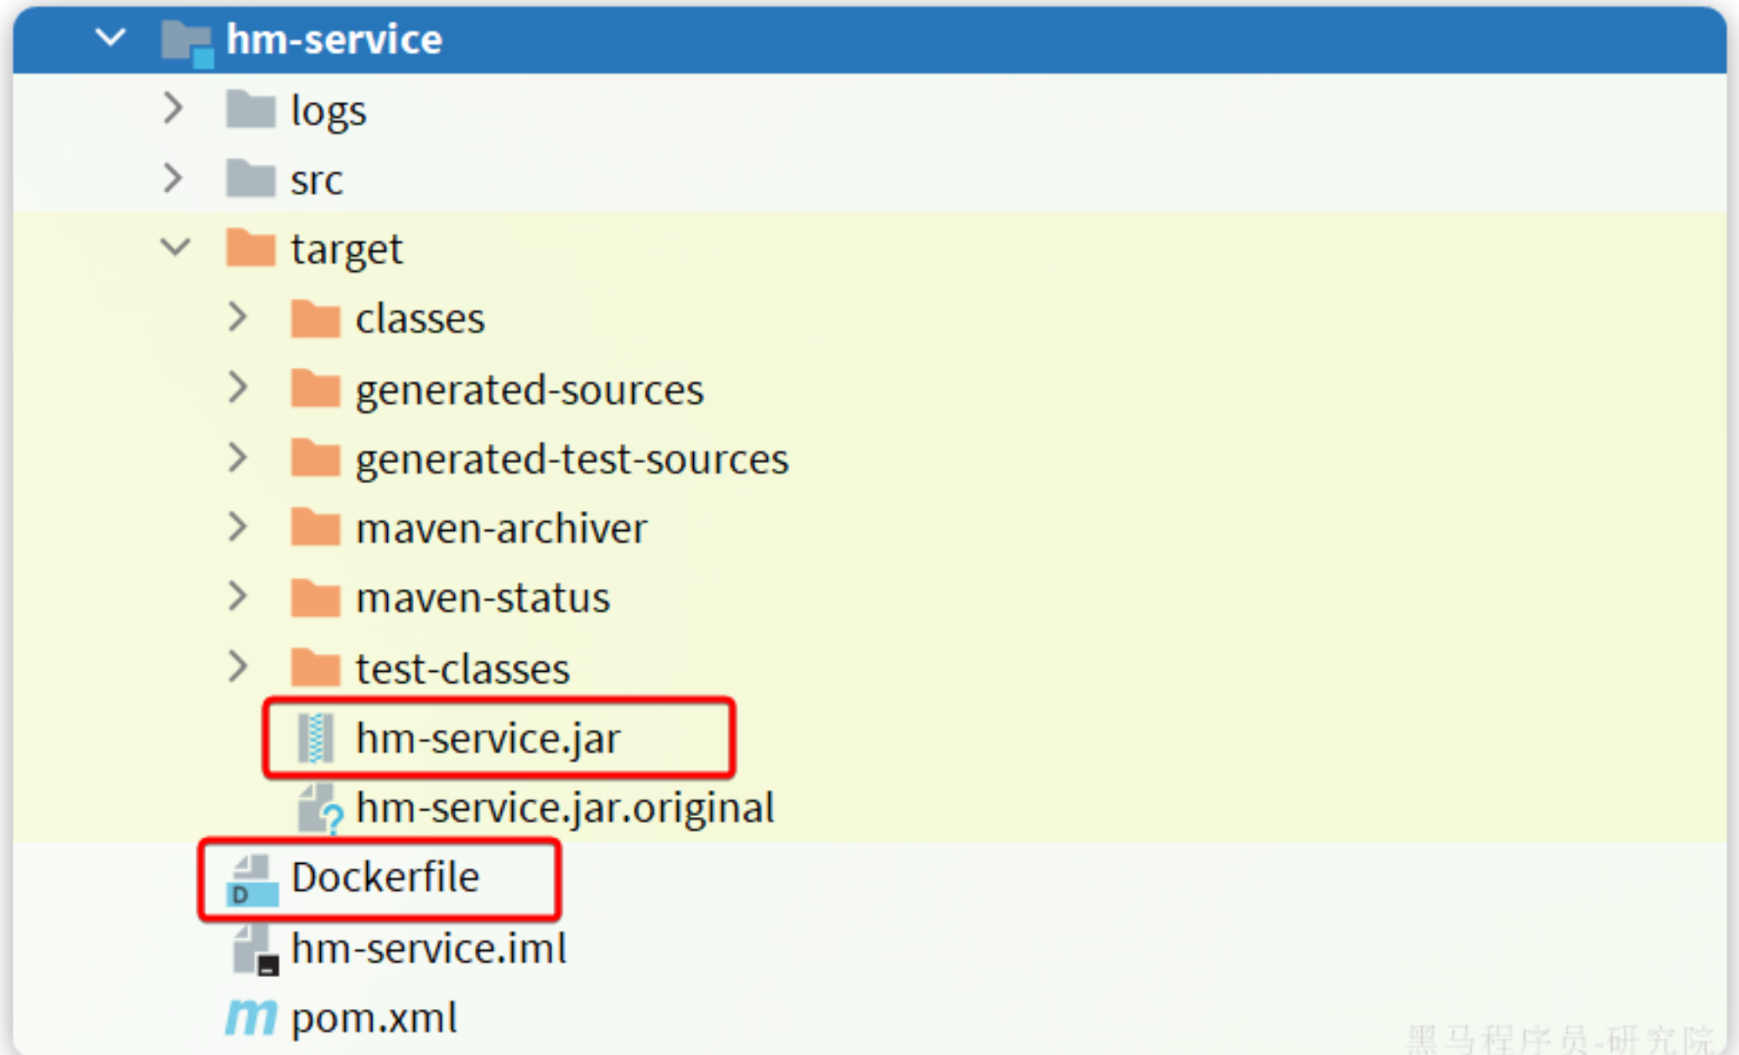The image size is (1739, 1055).
Task: Click the hm-service.iml file icon
Action: pyautogui.click(x=254, y=949)
